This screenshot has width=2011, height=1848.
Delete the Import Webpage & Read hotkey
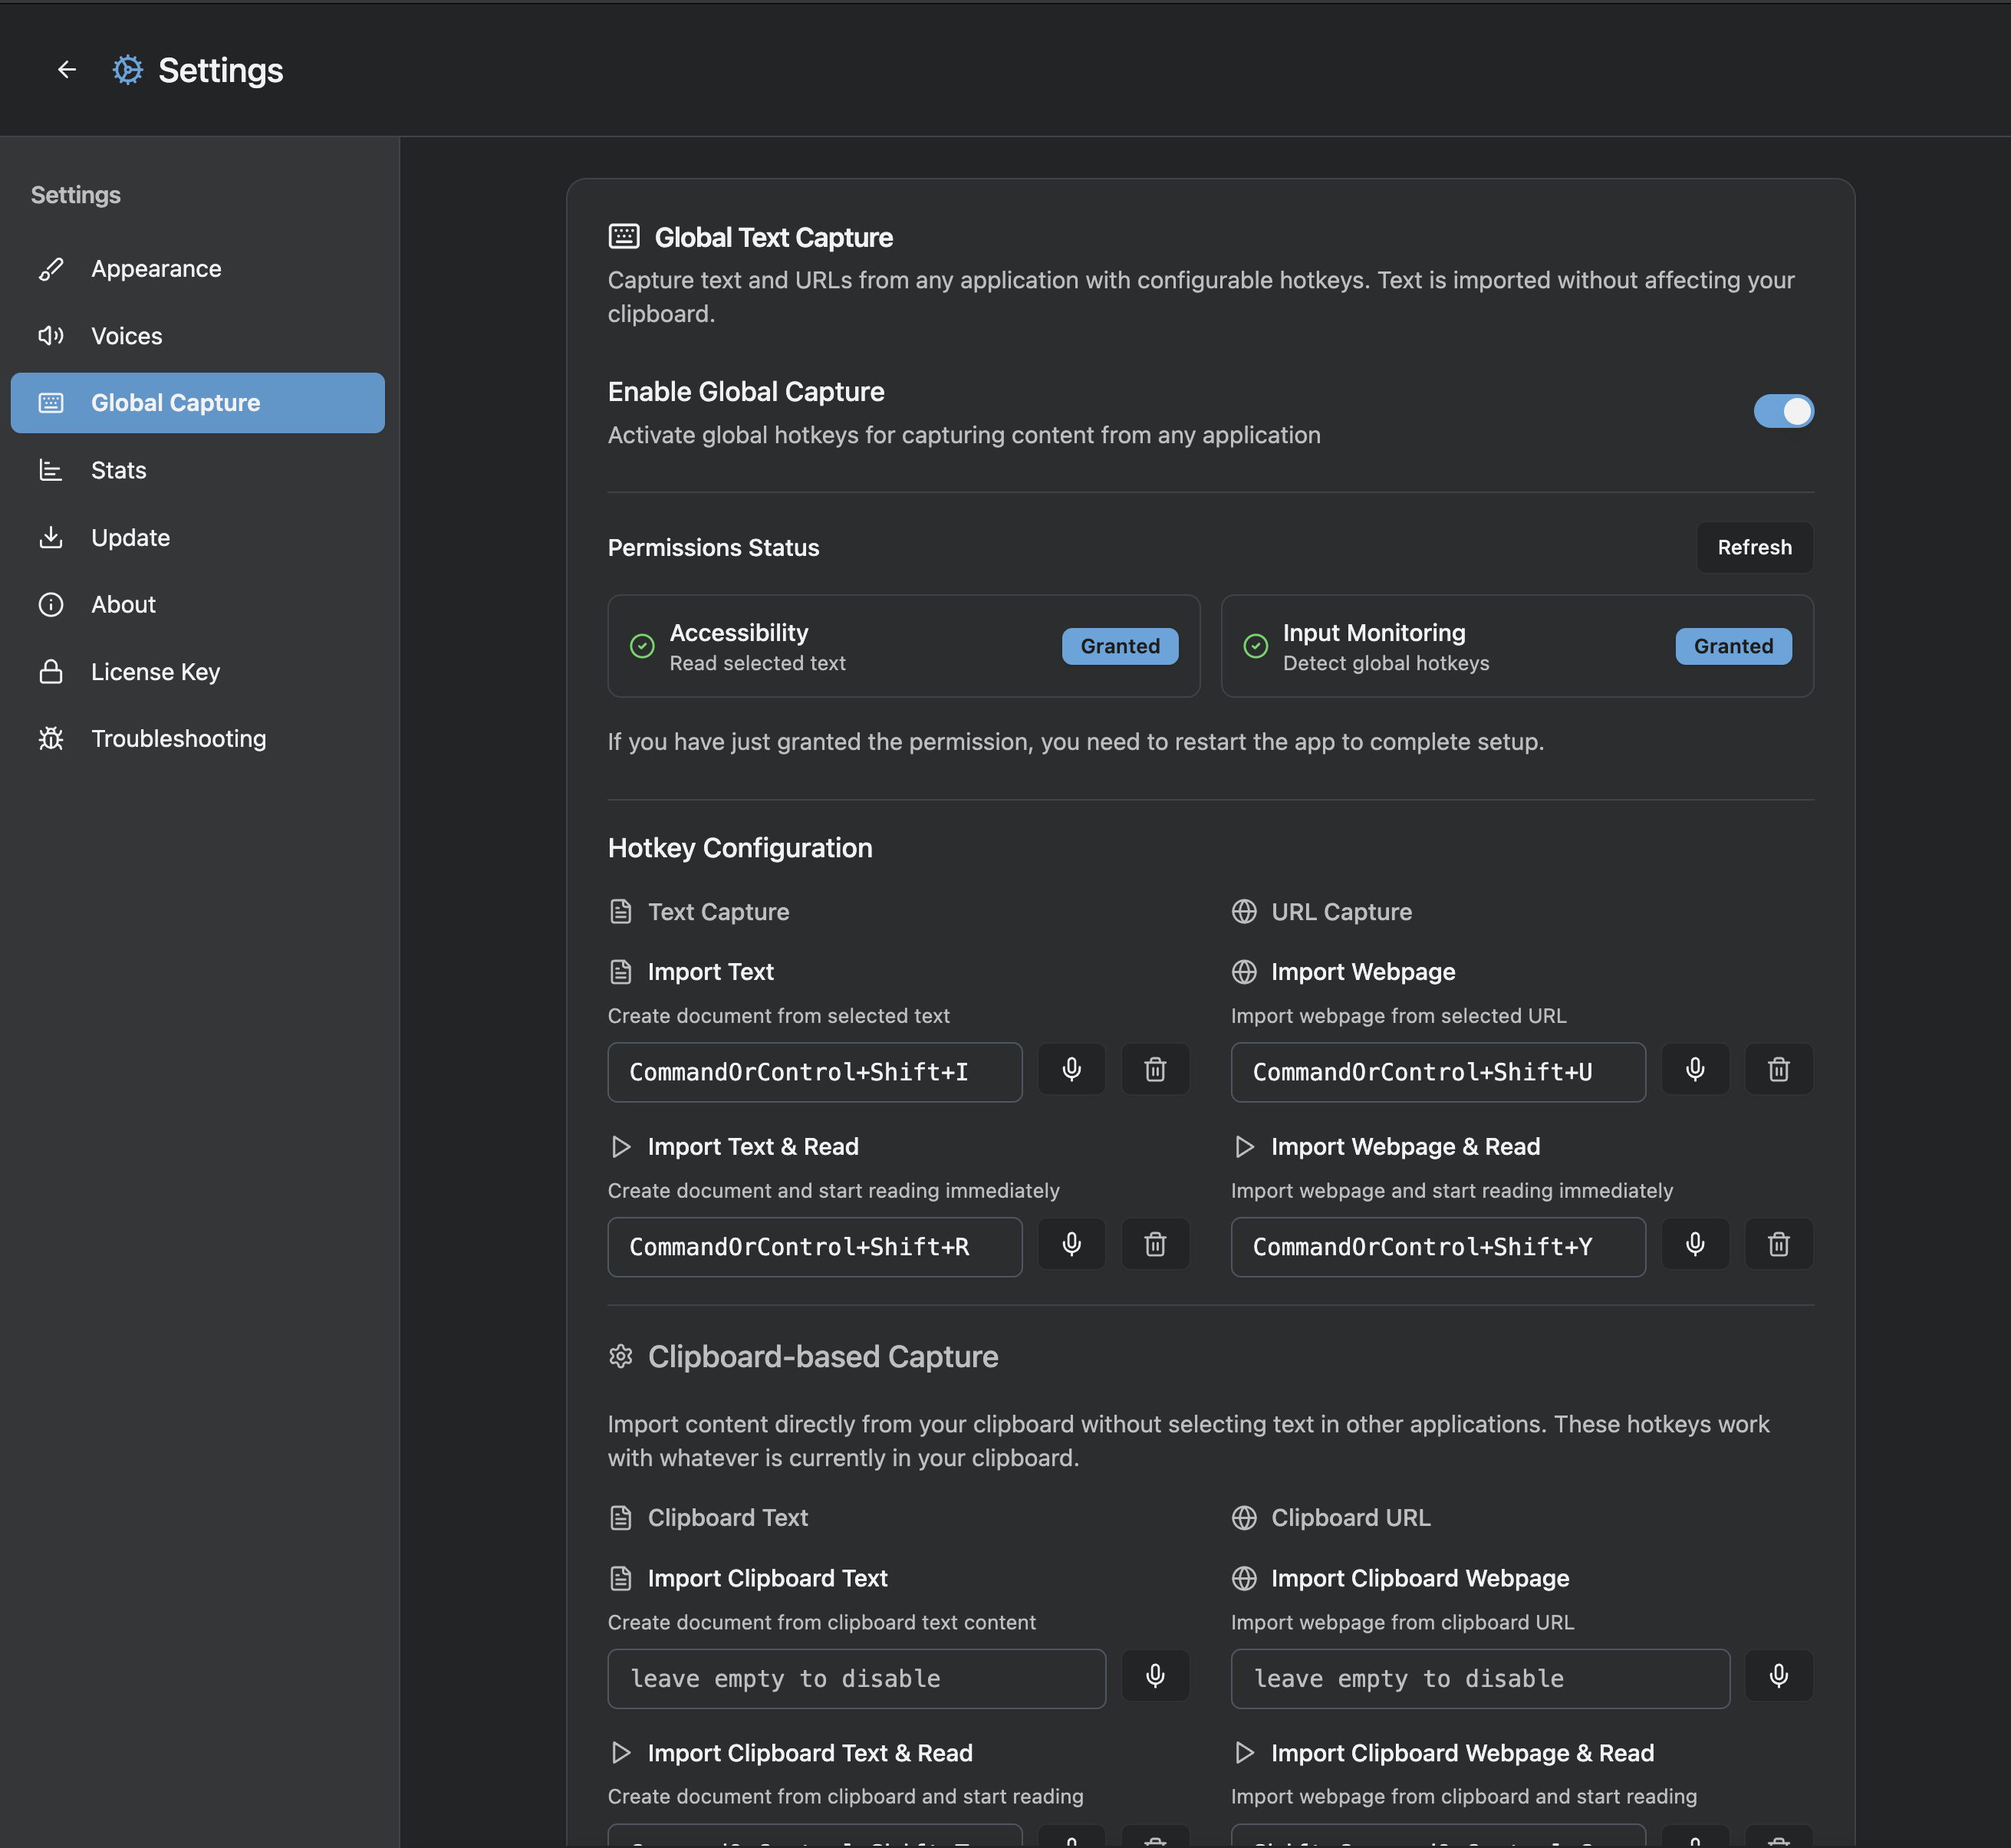[x=1778, y=1245]
